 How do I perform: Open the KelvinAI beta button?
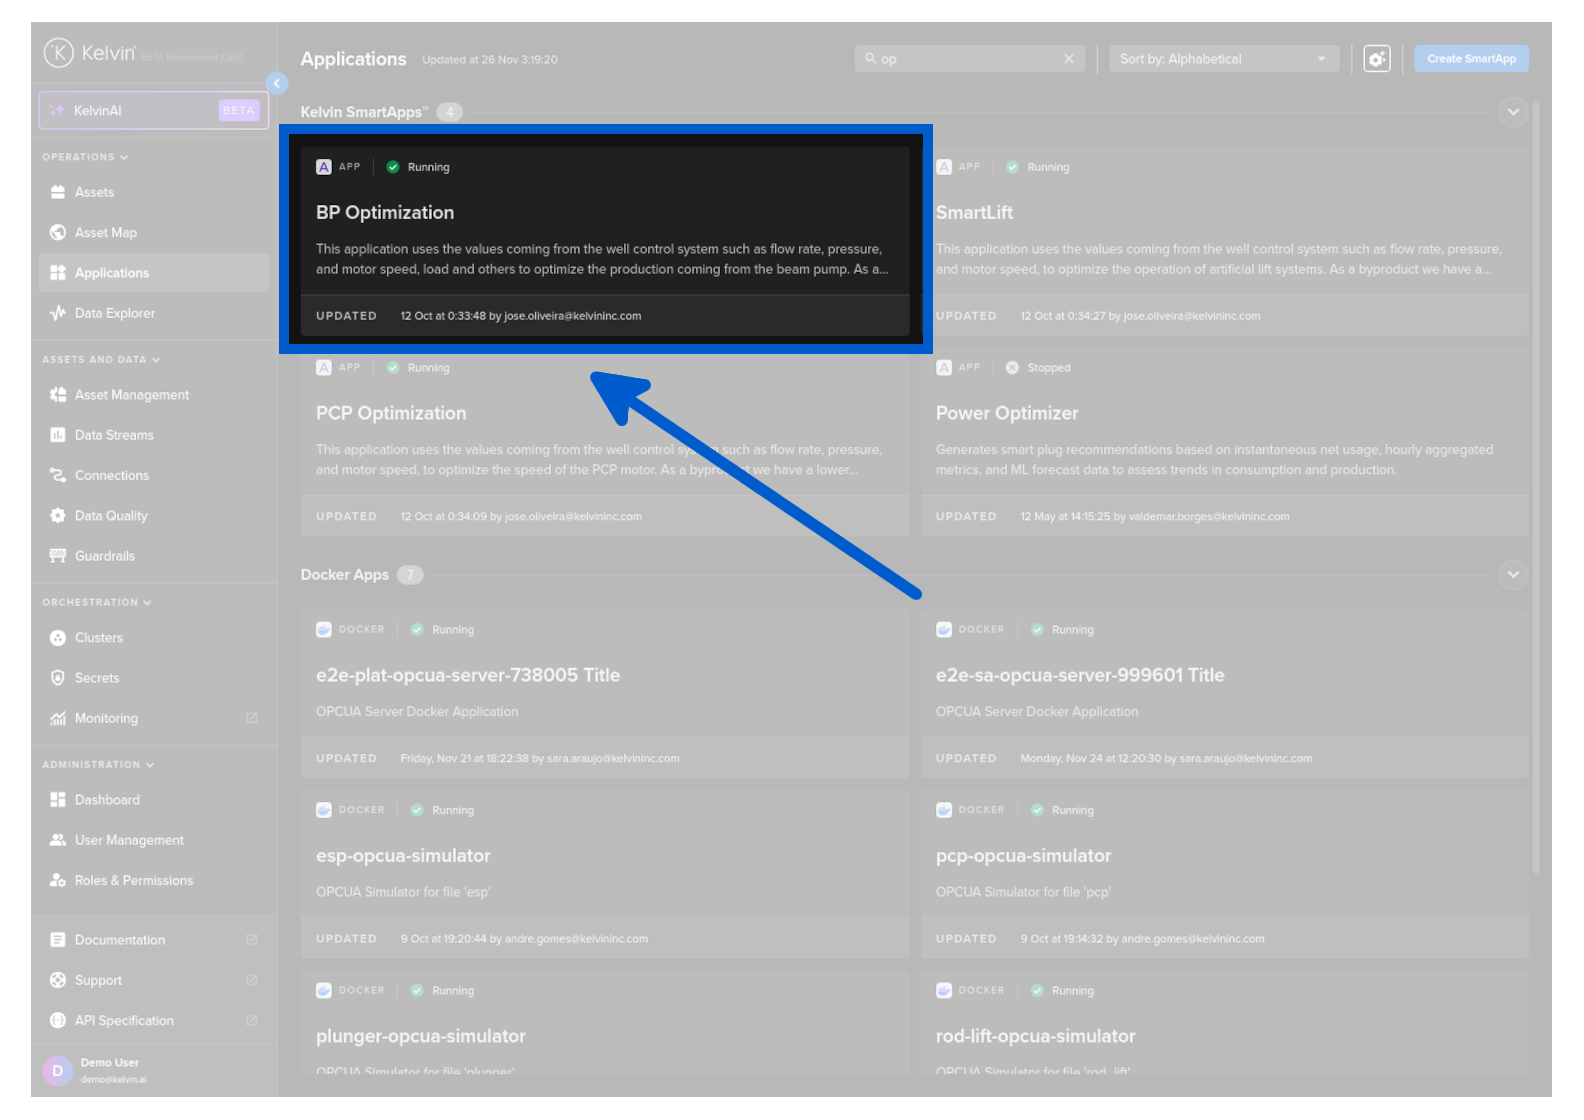point(153,111)
